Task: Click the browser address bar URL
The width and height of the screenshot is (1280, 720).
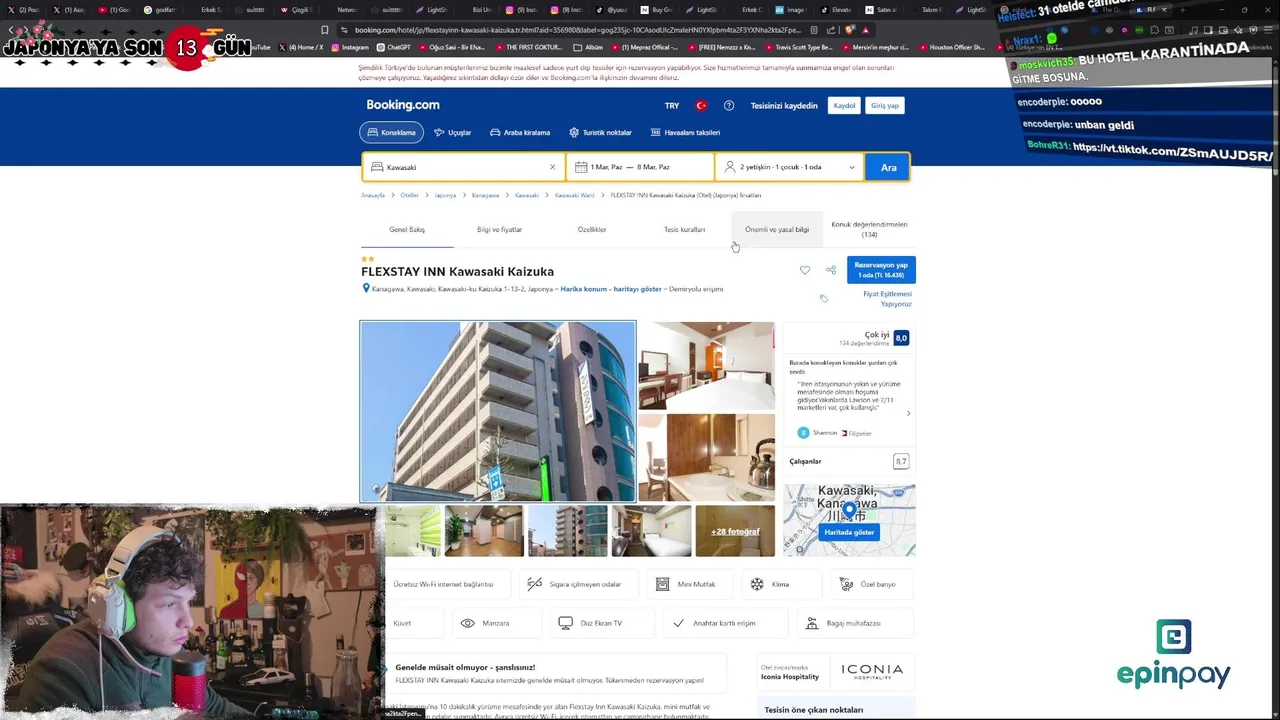Action: coord(577,30)
